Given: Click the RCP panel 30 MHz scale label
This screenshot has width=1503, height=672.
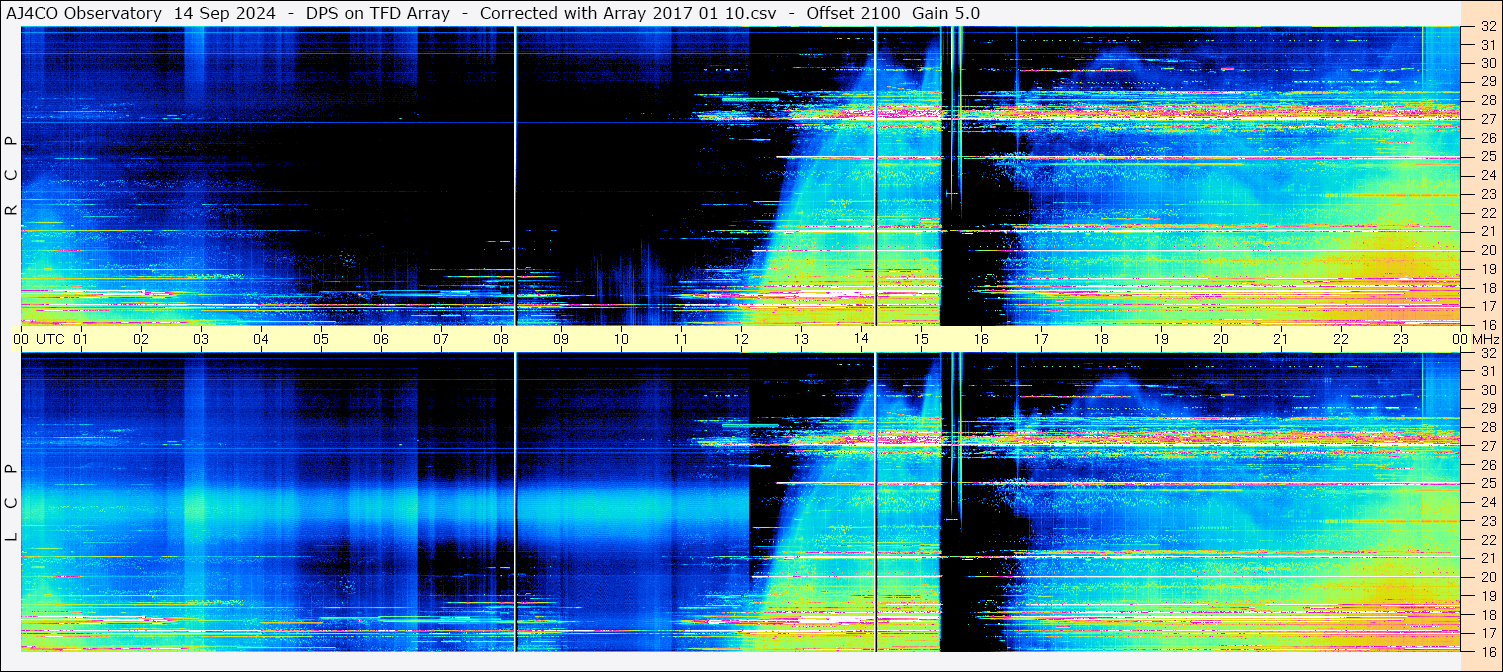Looking at the screenshot, I should coord(1488,63).
